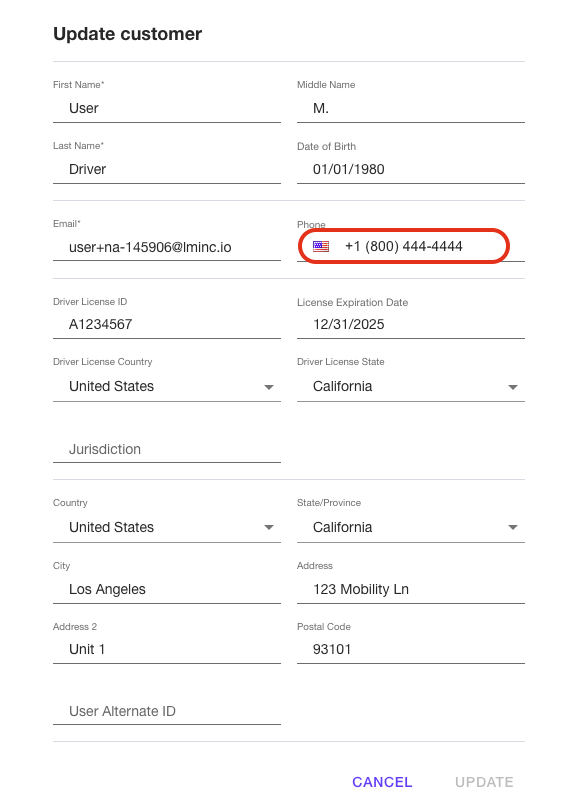Image resolution: width=574 pixels, height=811 pixels.
Task: Expand the State/Province dropdown arrow
Action: pos(512,528)
